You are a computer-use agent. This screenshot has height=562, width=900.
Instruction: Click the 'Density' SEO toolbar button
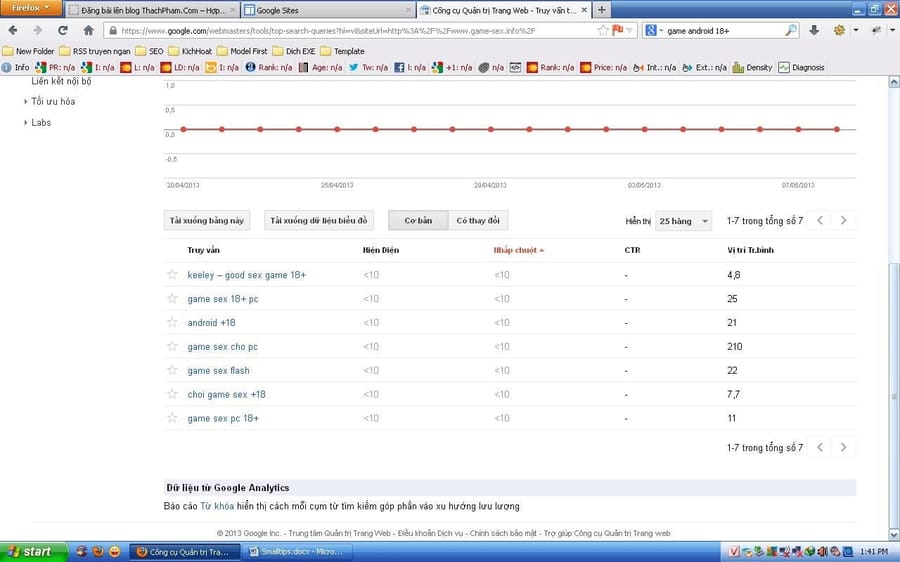coord(752,67)
